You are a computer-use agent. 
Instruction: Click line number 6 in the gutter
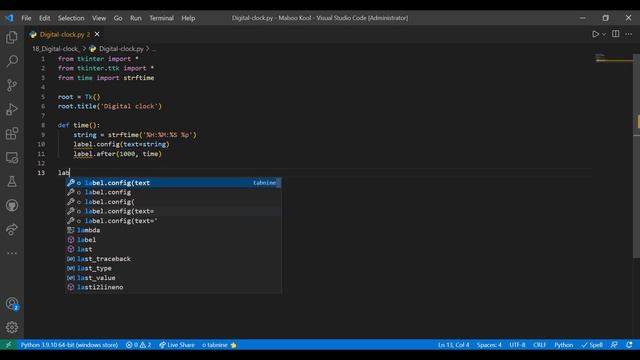43,106
